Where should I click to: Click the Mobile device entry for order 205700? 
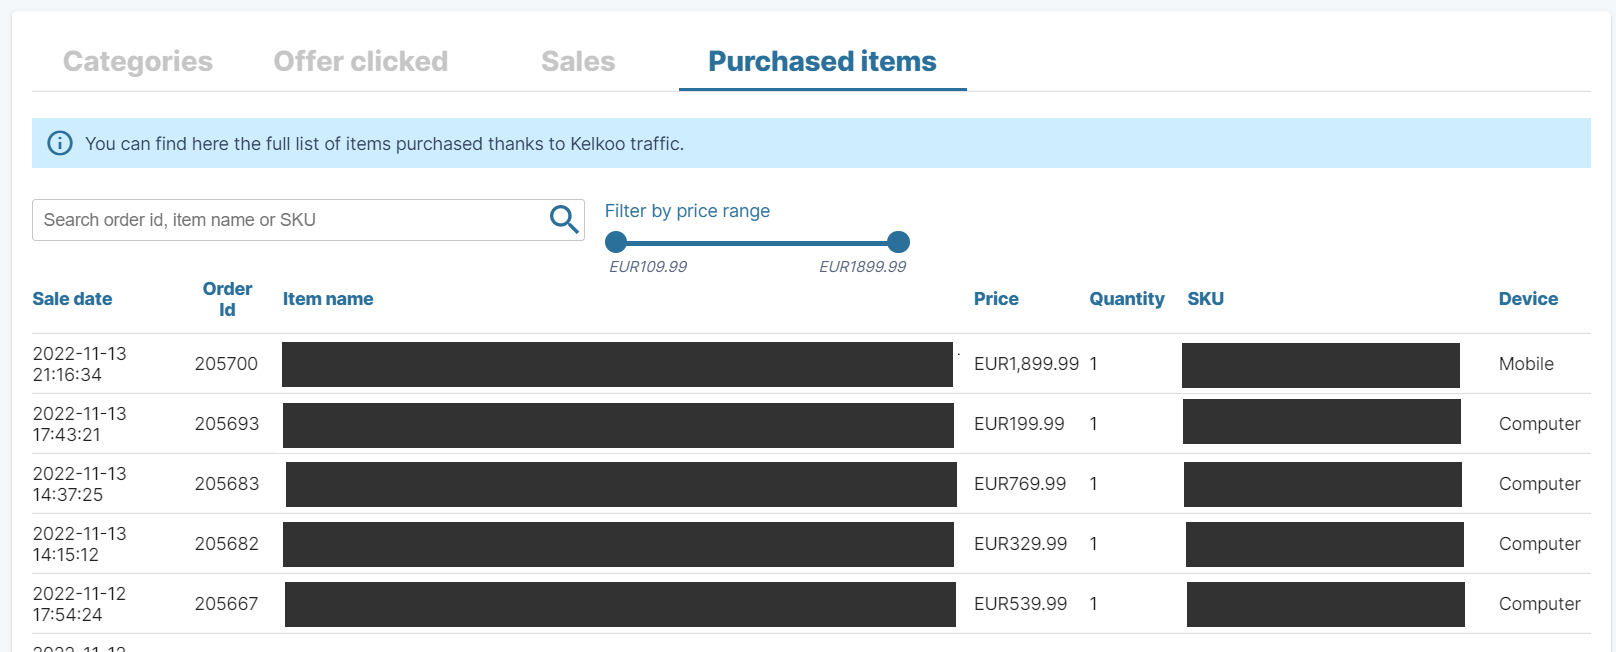point(1525,364)
